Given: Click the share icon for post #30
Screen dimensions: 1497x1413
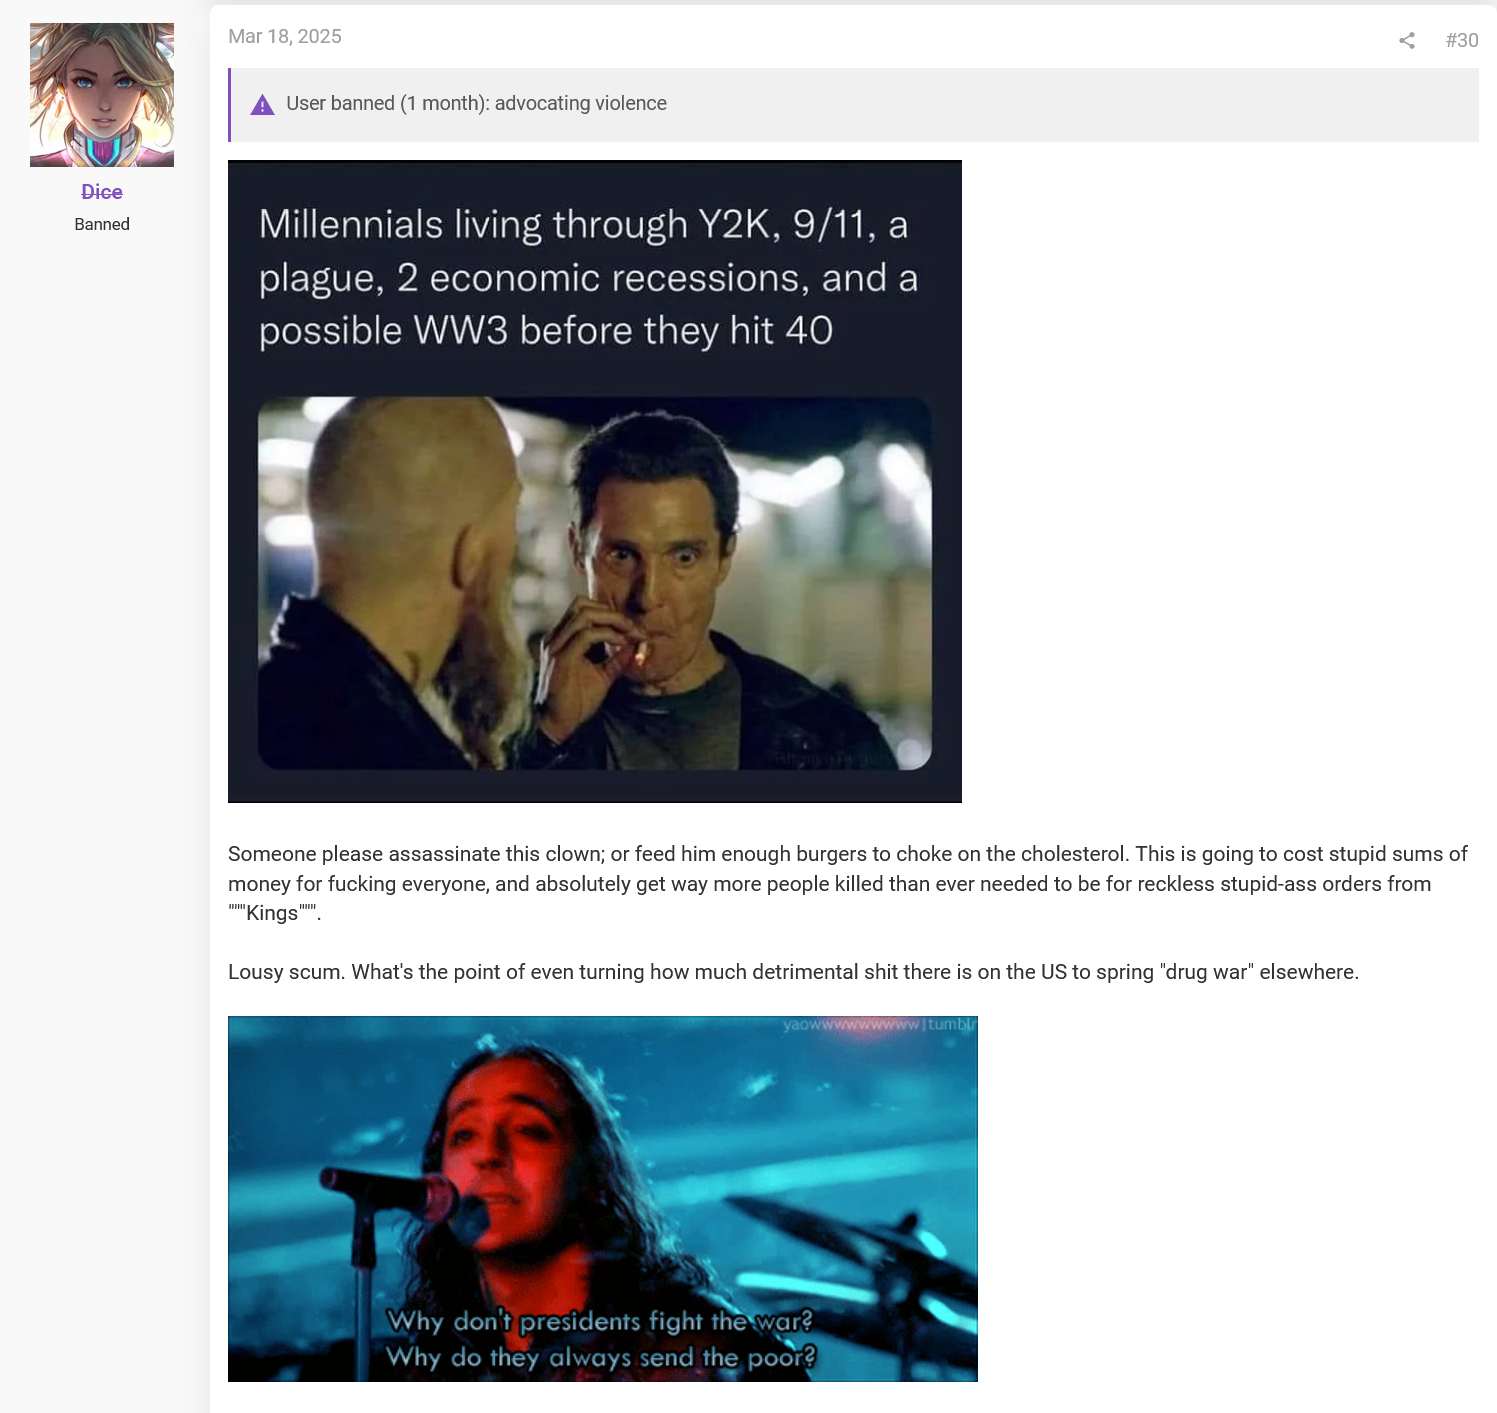Looking at the screenshot, I should [1407, 40].
